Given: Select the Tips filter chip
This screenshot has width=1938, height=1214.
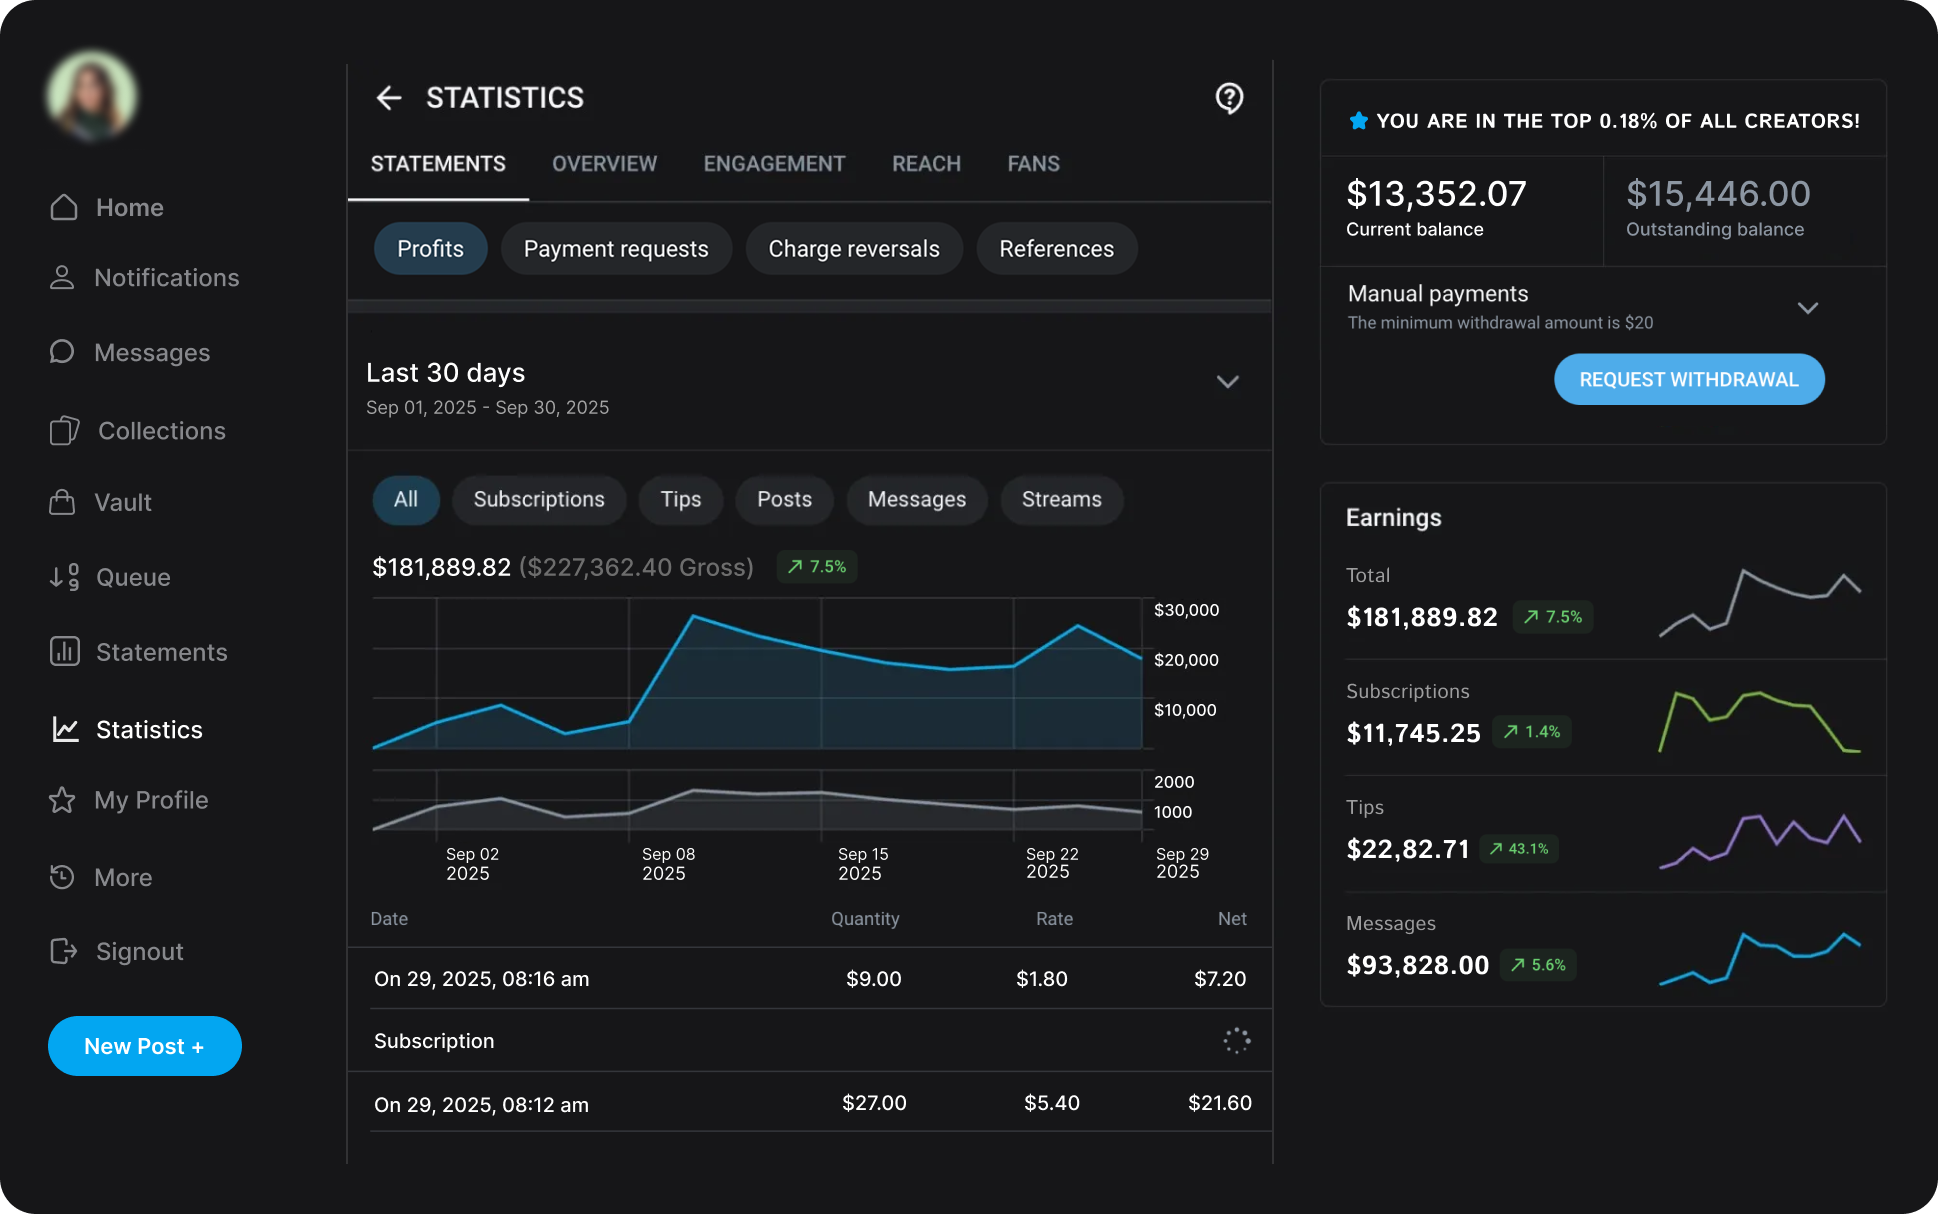Looking at the screenshot, I should tap(680, 499).
